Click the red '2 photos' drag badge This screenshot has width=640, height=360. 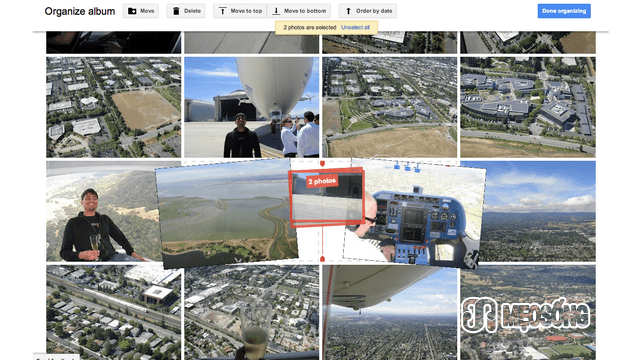click(x=322, y=181)
